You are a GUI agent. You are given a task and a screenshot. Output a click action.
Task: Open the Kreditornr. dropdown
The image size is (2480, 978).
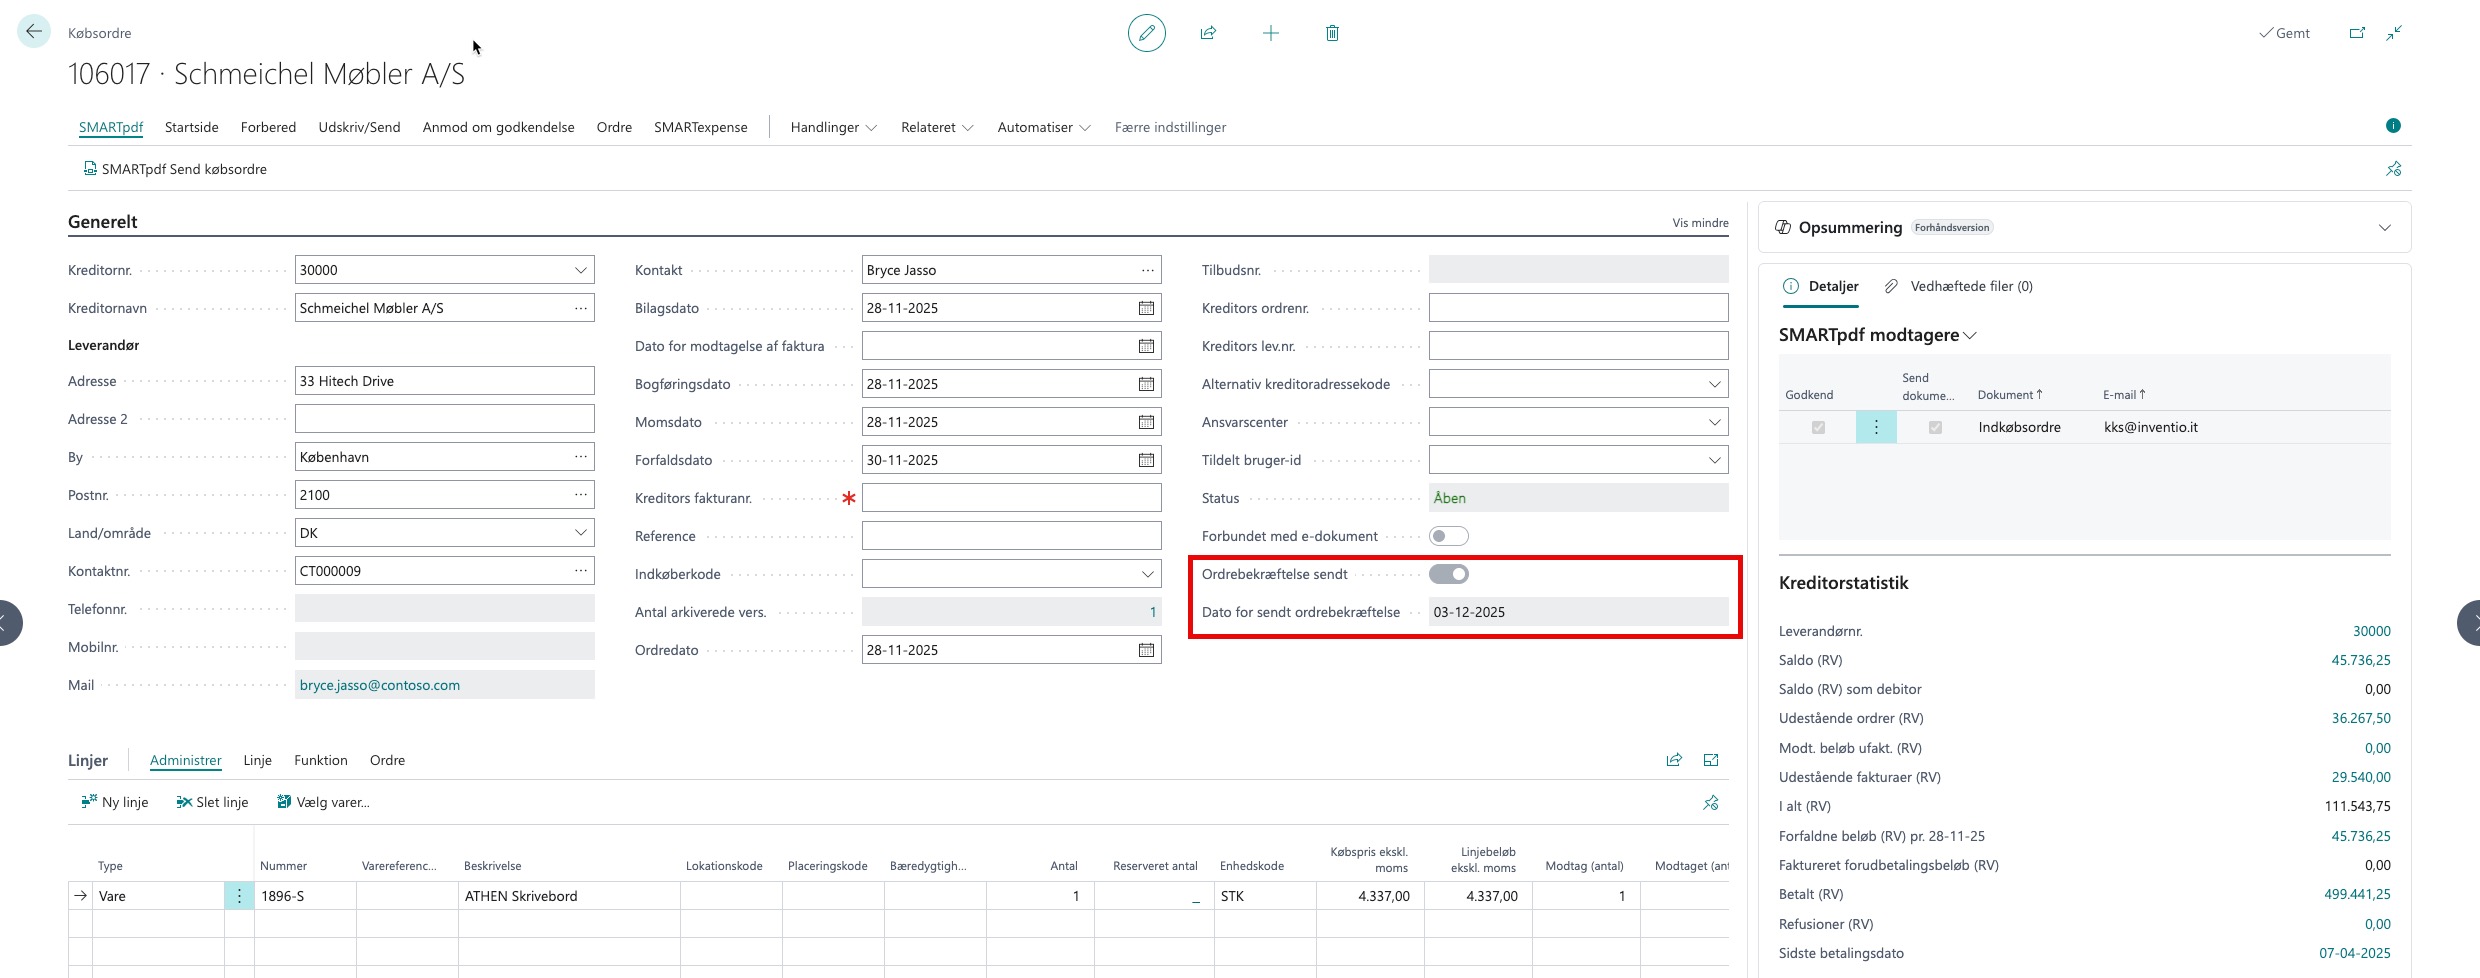(580, 270)
